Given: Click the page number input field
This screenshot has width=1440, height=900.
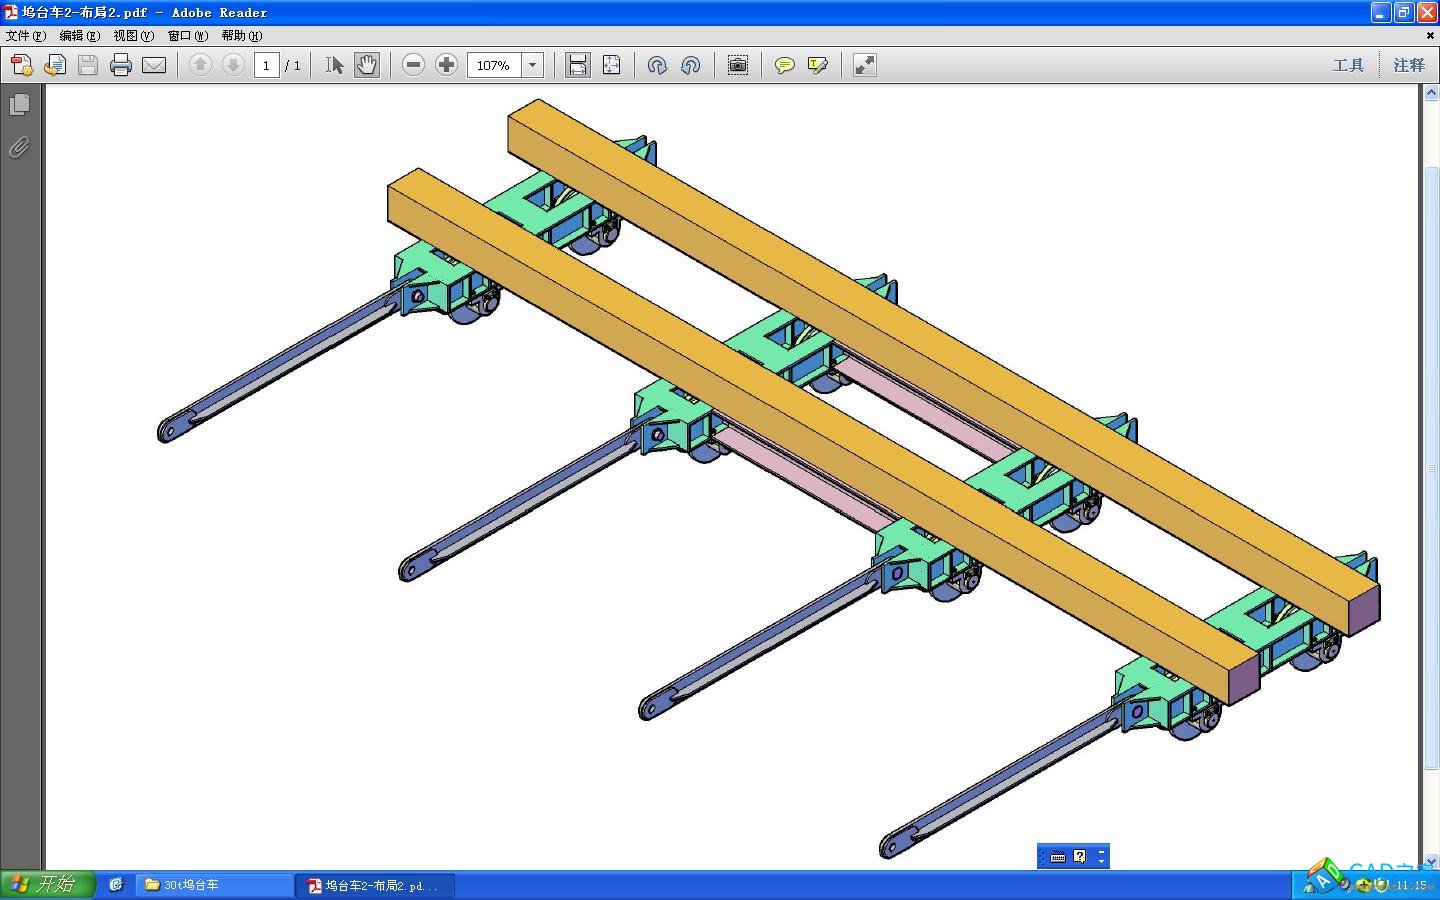Looking at the screenshot, I should (x=266, y=66).
